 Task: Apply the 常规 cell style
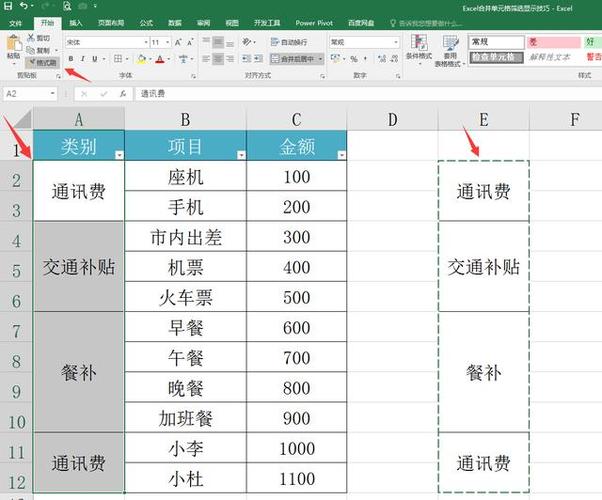pyautogui.click(x=496, y=42)
